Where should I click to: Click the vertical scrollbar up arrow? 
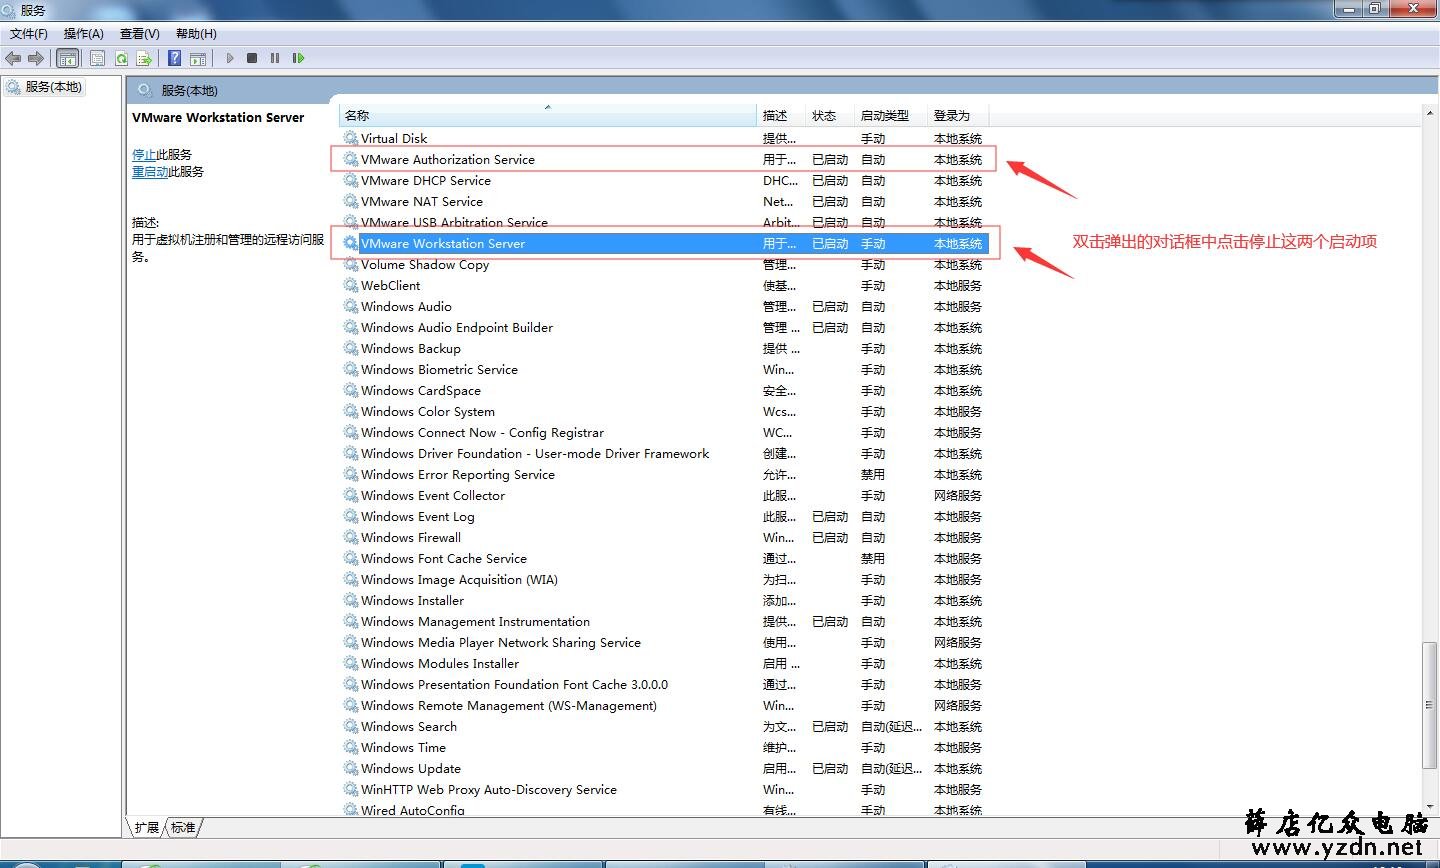click(1430, 114)
